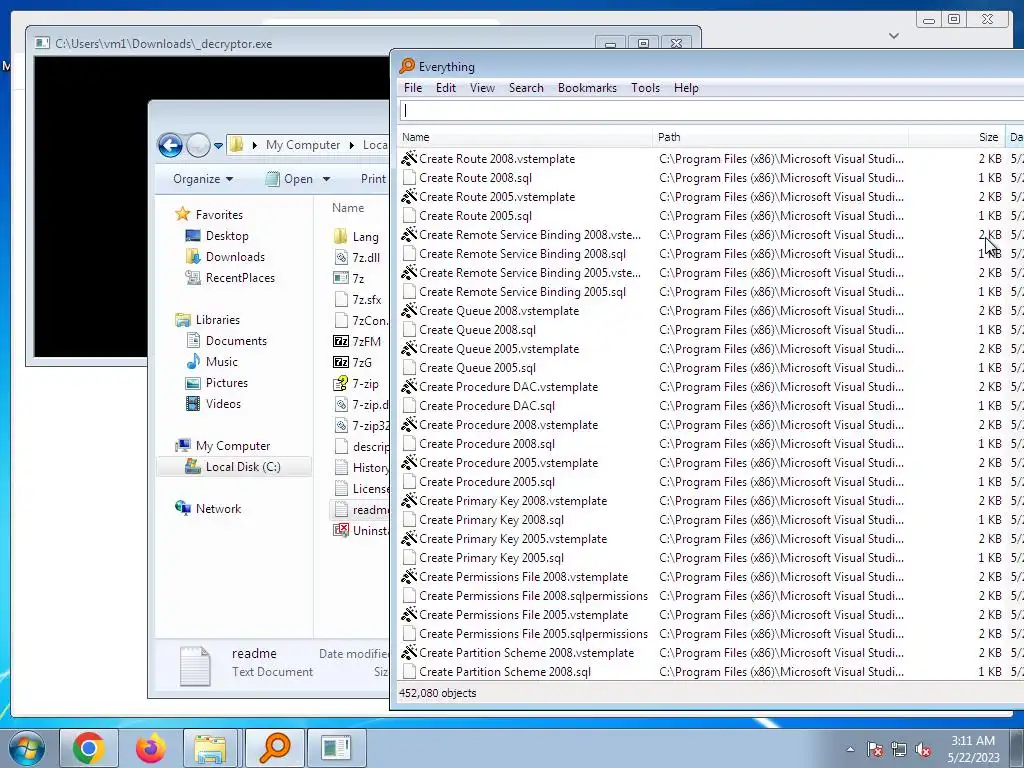Click the Print button in Explorer toolbar
This screenshot has height=768, width=1024.
pos(373,179)
